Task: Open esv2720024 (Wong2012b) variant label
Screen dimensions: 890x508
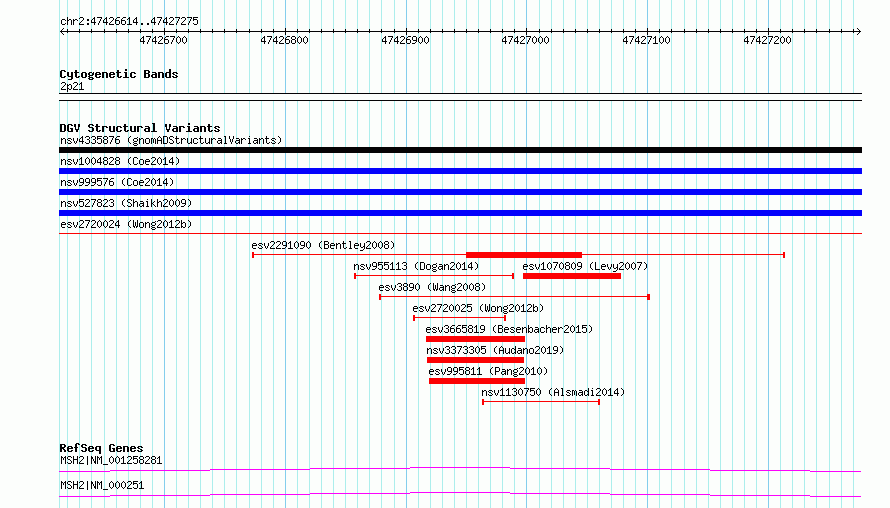Action: pos(126,224)
